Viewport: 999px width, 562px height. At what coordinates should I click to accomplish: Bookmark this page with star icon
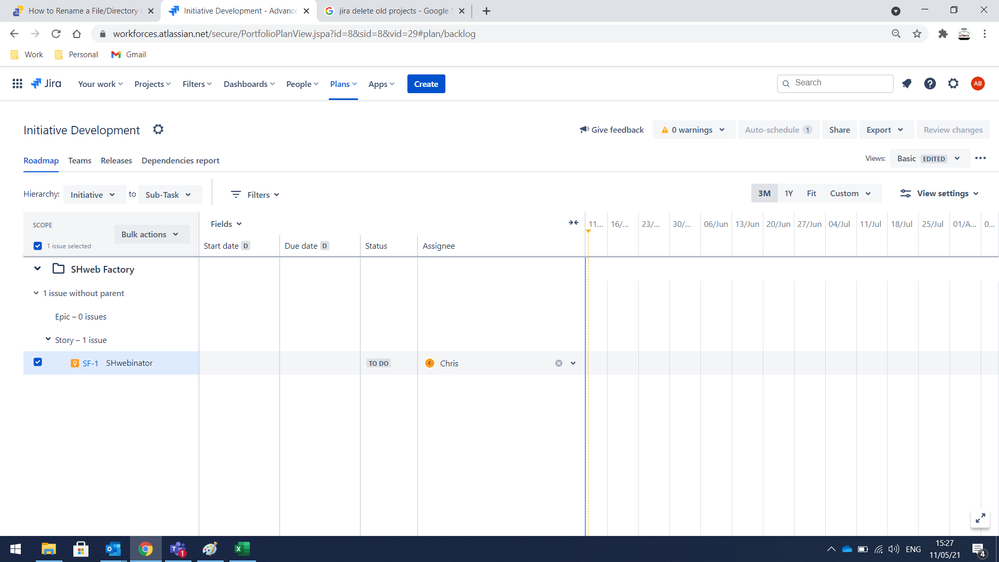pyautogui.click(x=917, y=34)
